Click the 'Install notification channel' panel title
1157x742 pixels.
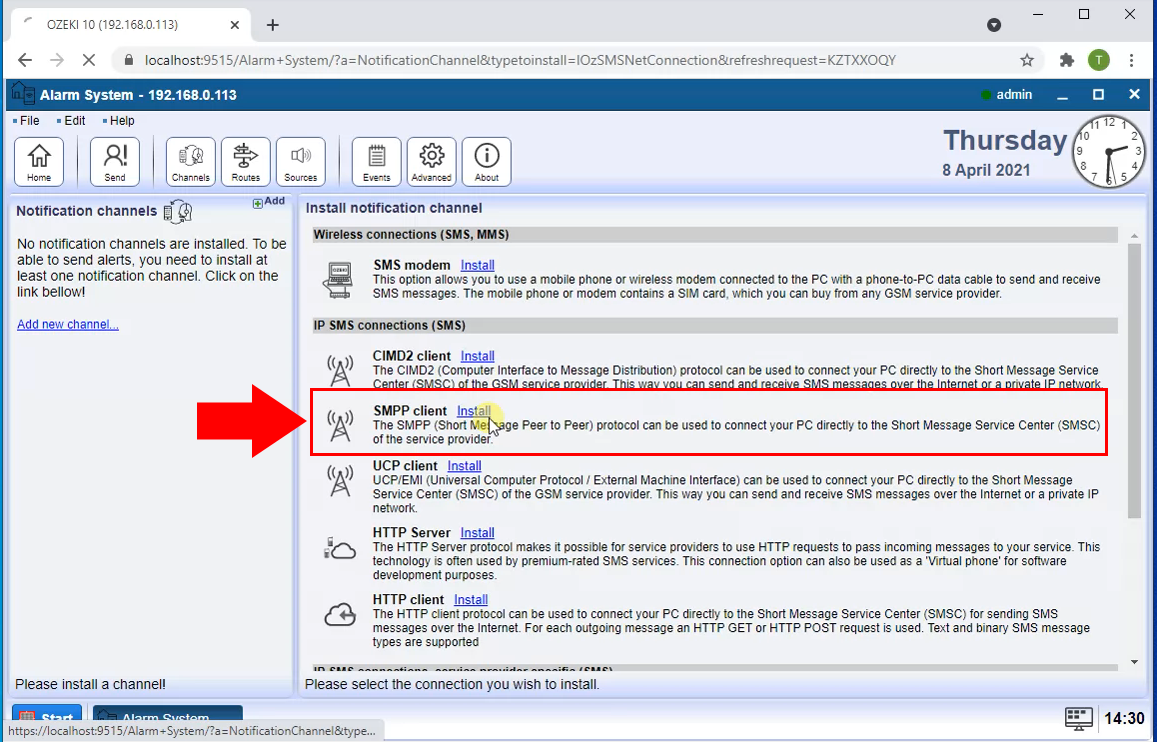(x=394, y=209)
